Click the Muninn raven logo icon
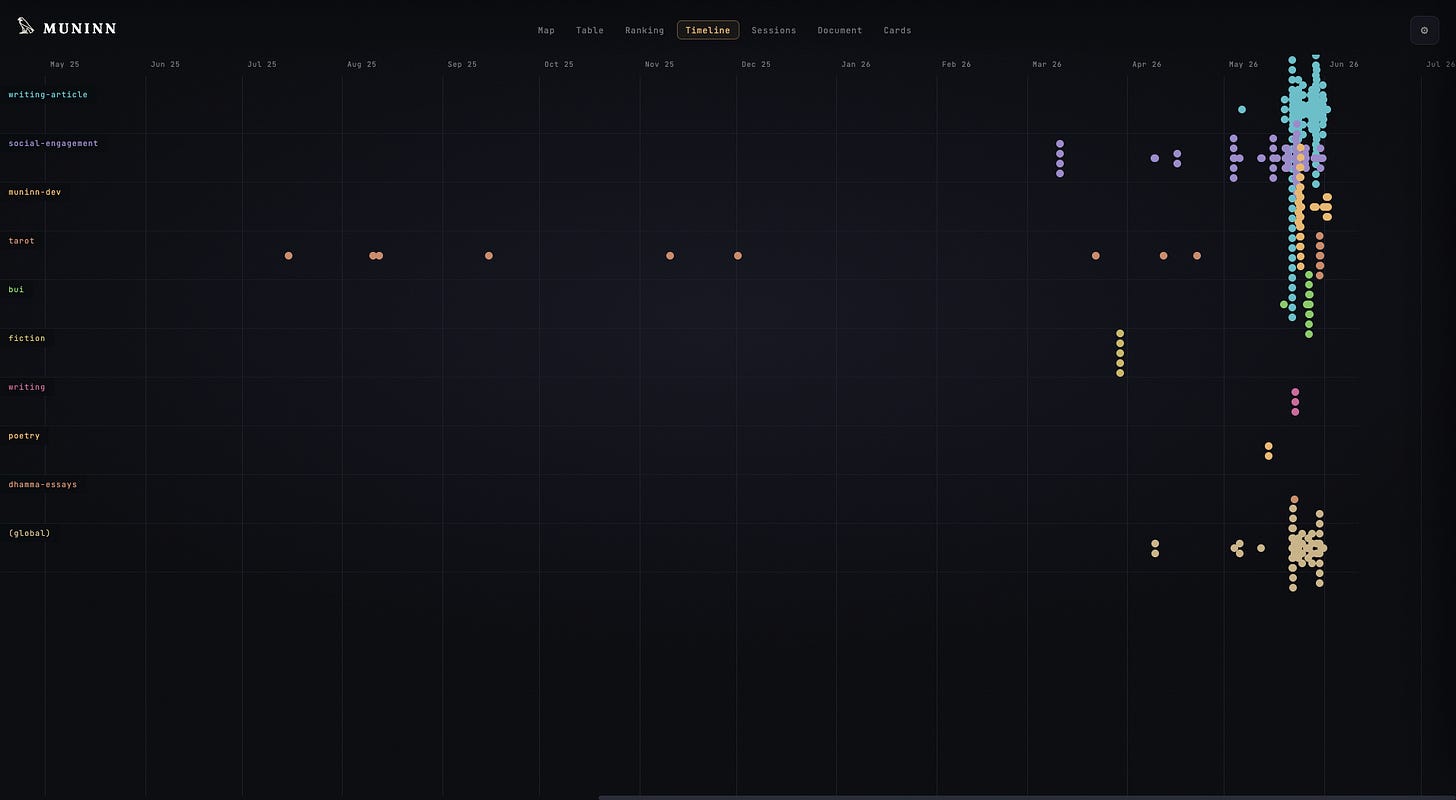 coord(26,27)
